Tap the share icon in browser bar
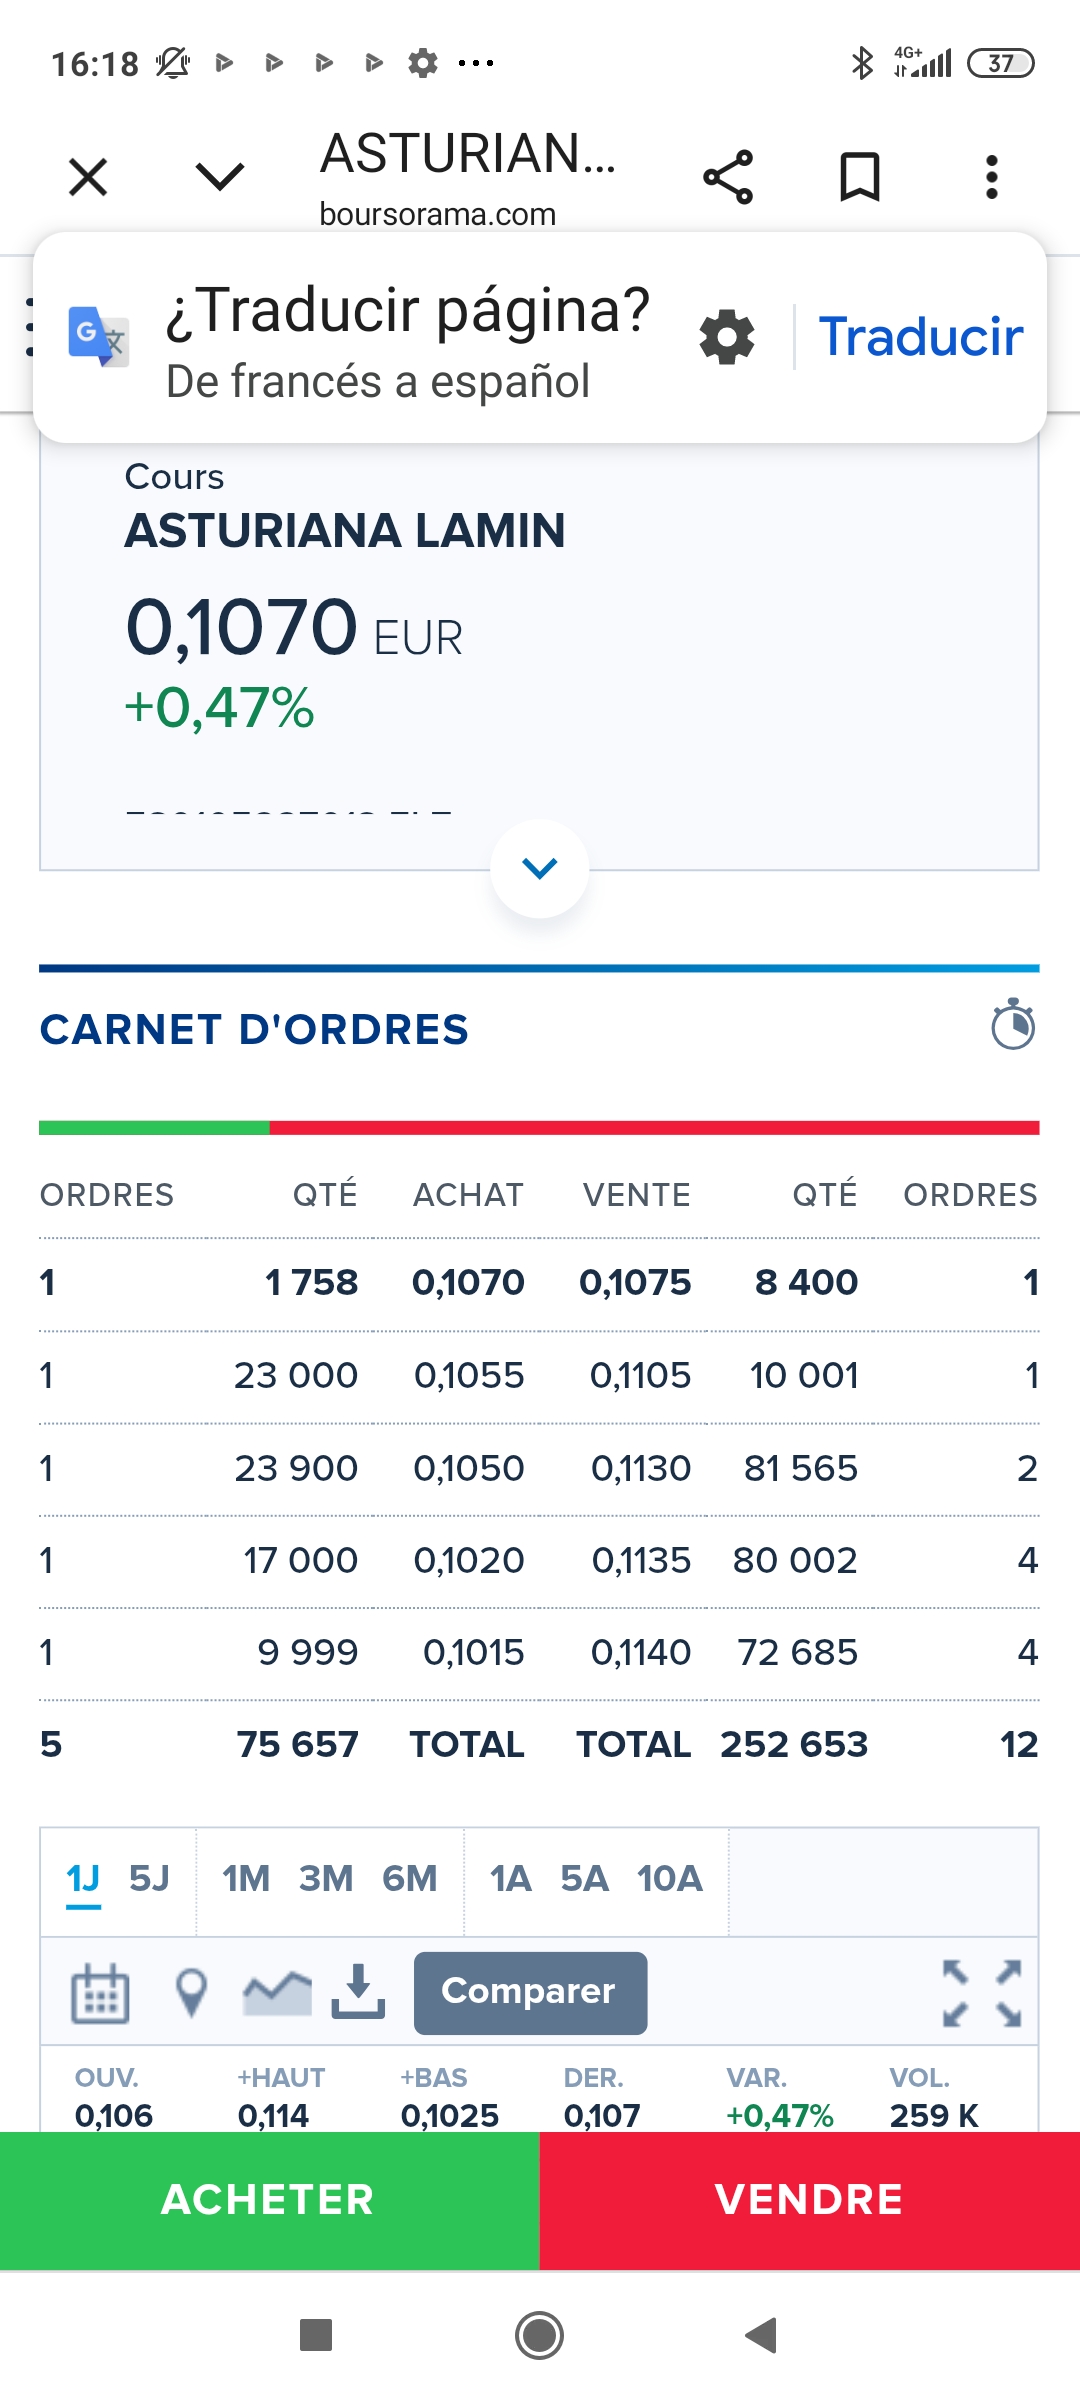The height and width of the screenshot is (2400, 1080). click(x=728, y=178)
